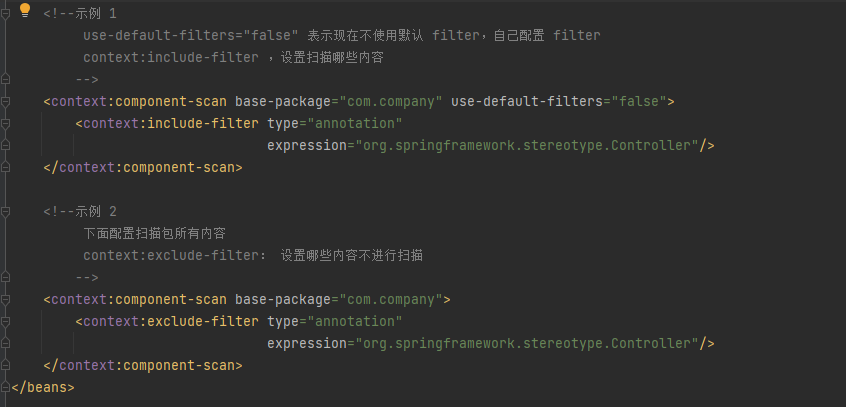Collapse the second context:component-scan element
The width and height of the screenshot is (846, 407).
5,300
